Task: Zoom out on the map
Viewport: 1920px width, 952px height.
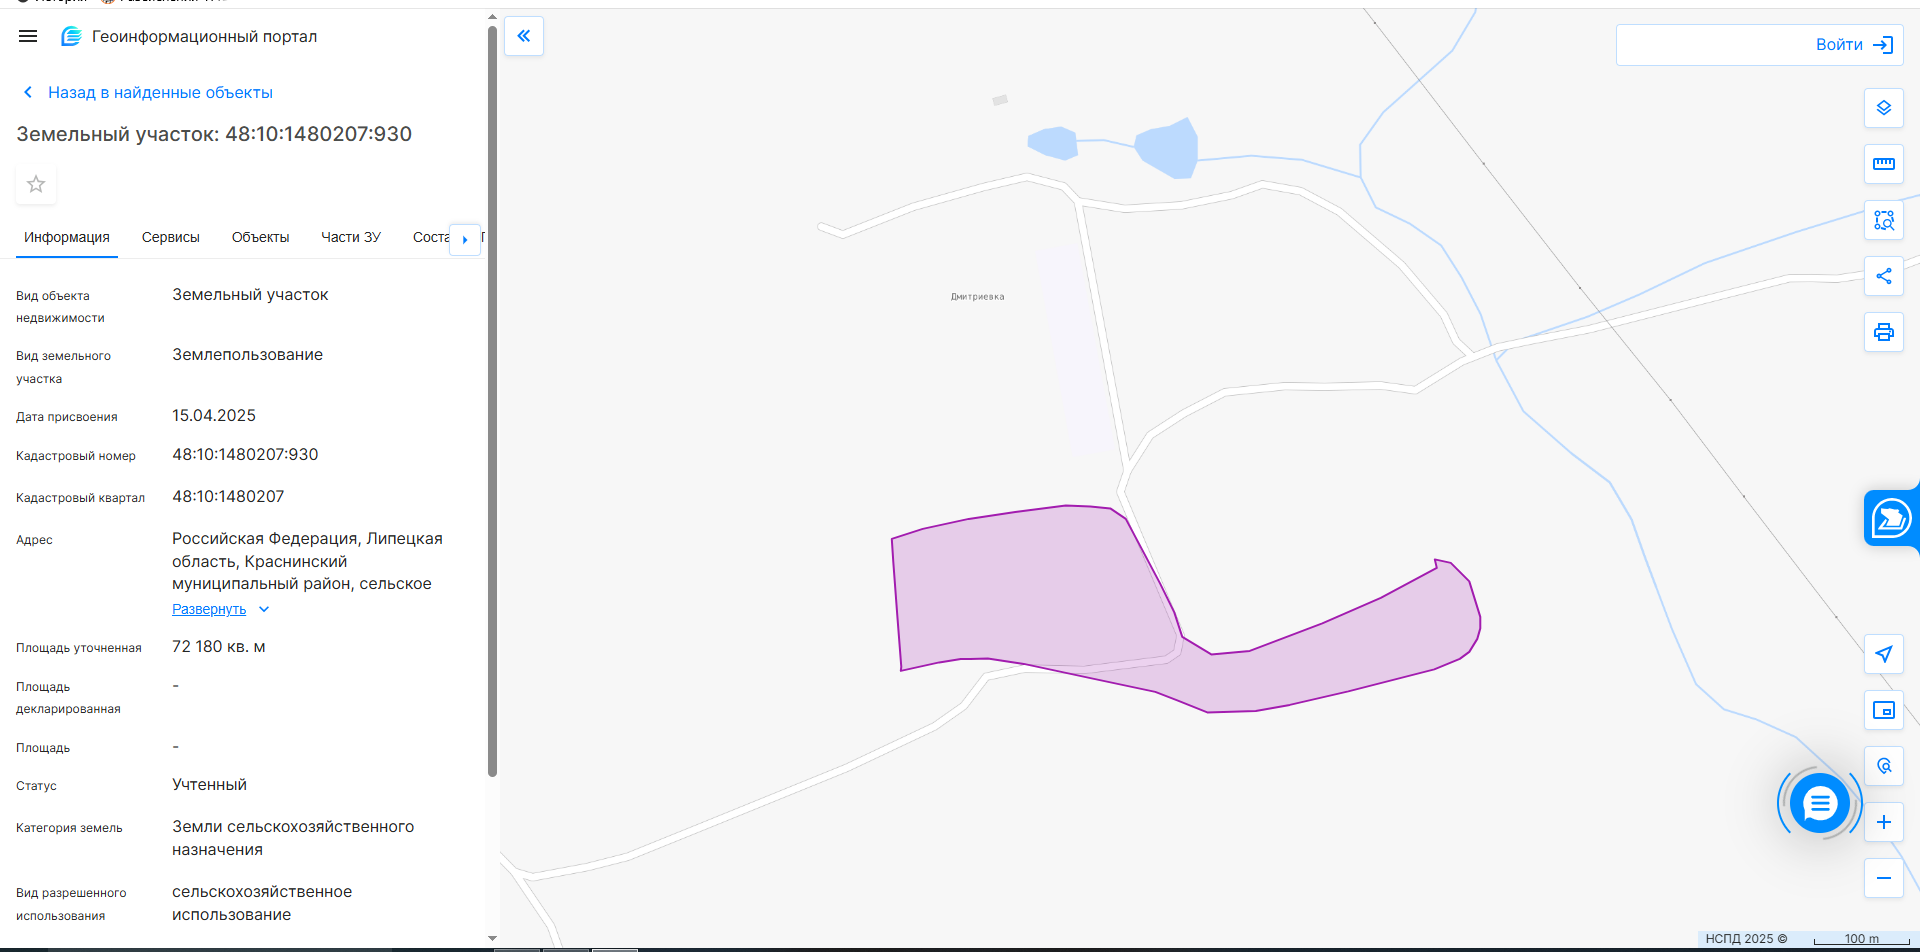Action: click(x=1883, y=878)
